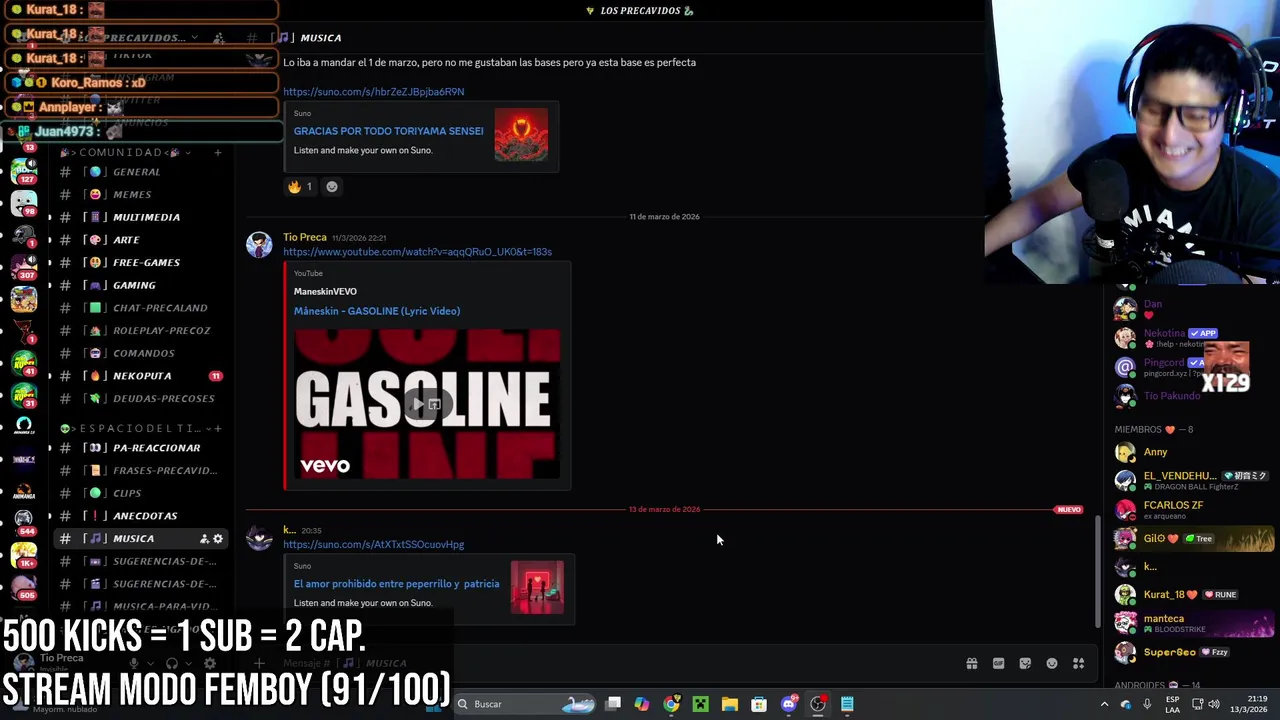Viewport: 1280px width, 720px height.
Task: Collapse the COMUNIDAD category
Action: coord(126,152)
